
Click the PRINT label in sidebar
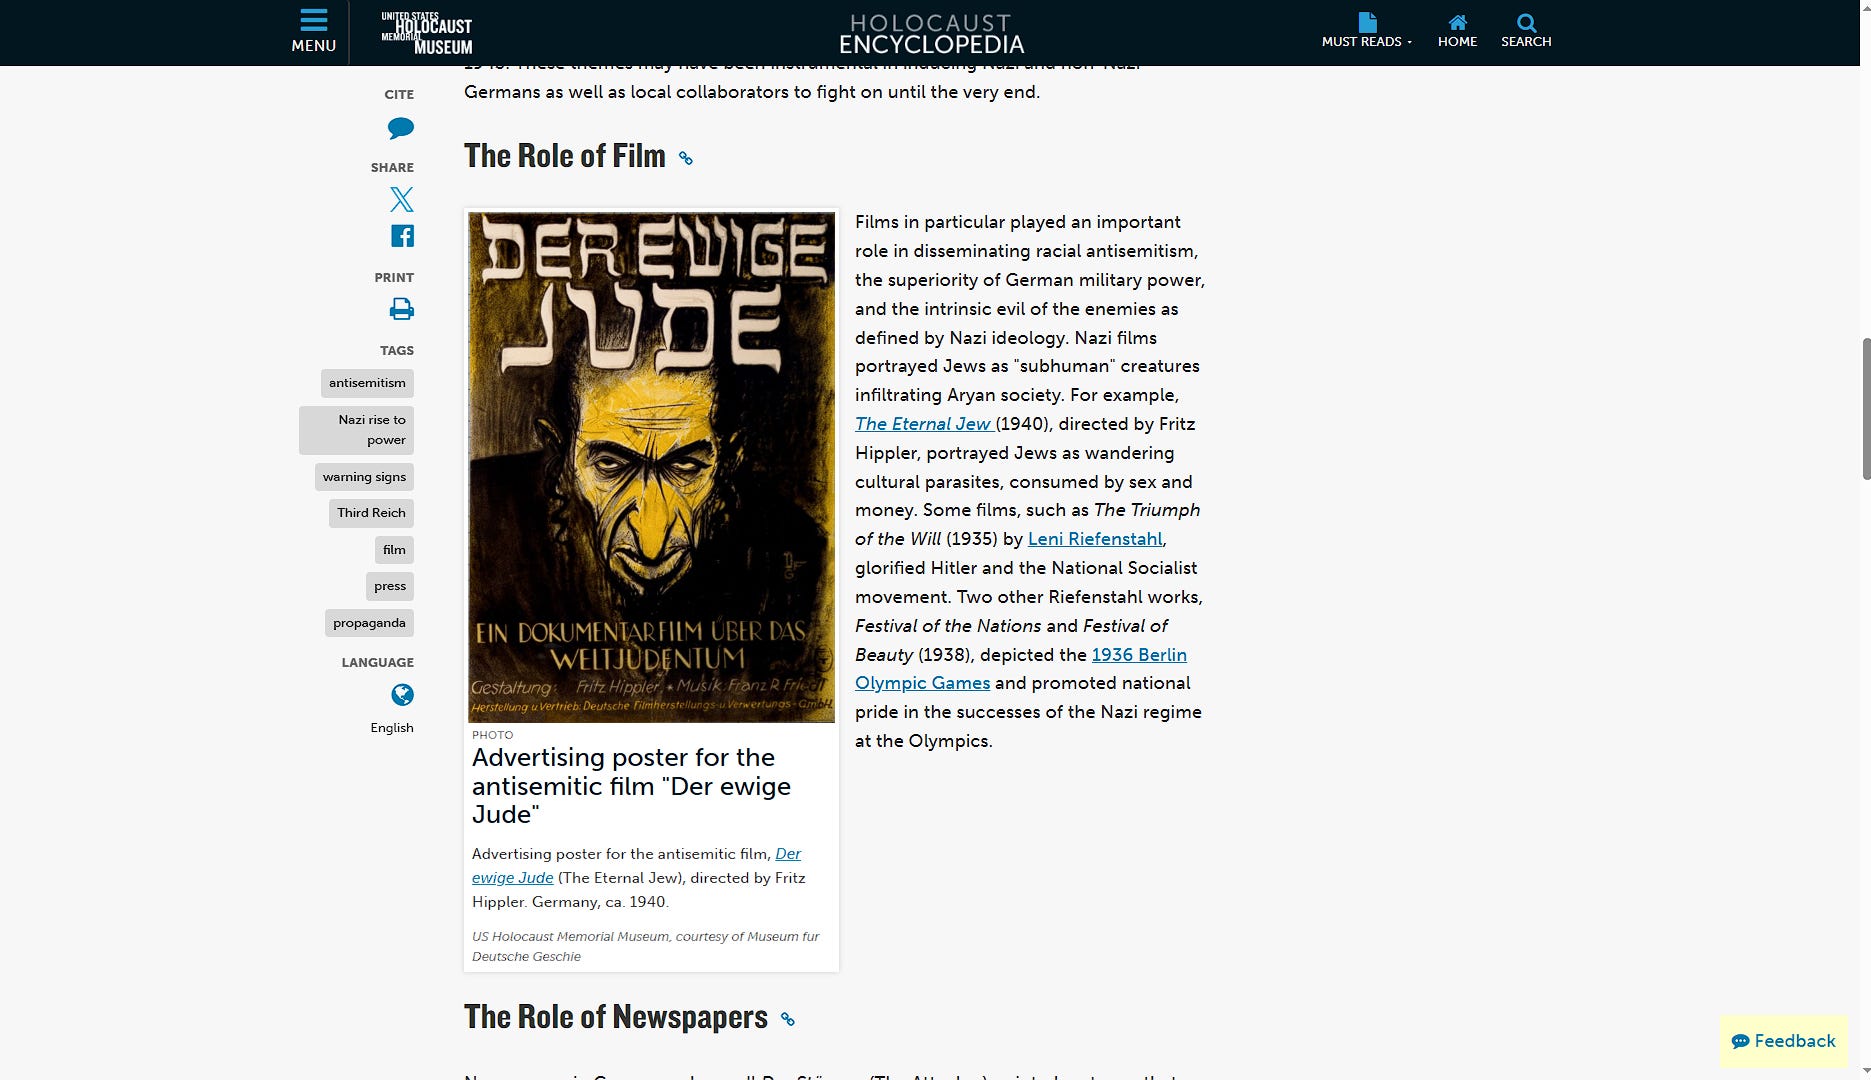point(394,277)
